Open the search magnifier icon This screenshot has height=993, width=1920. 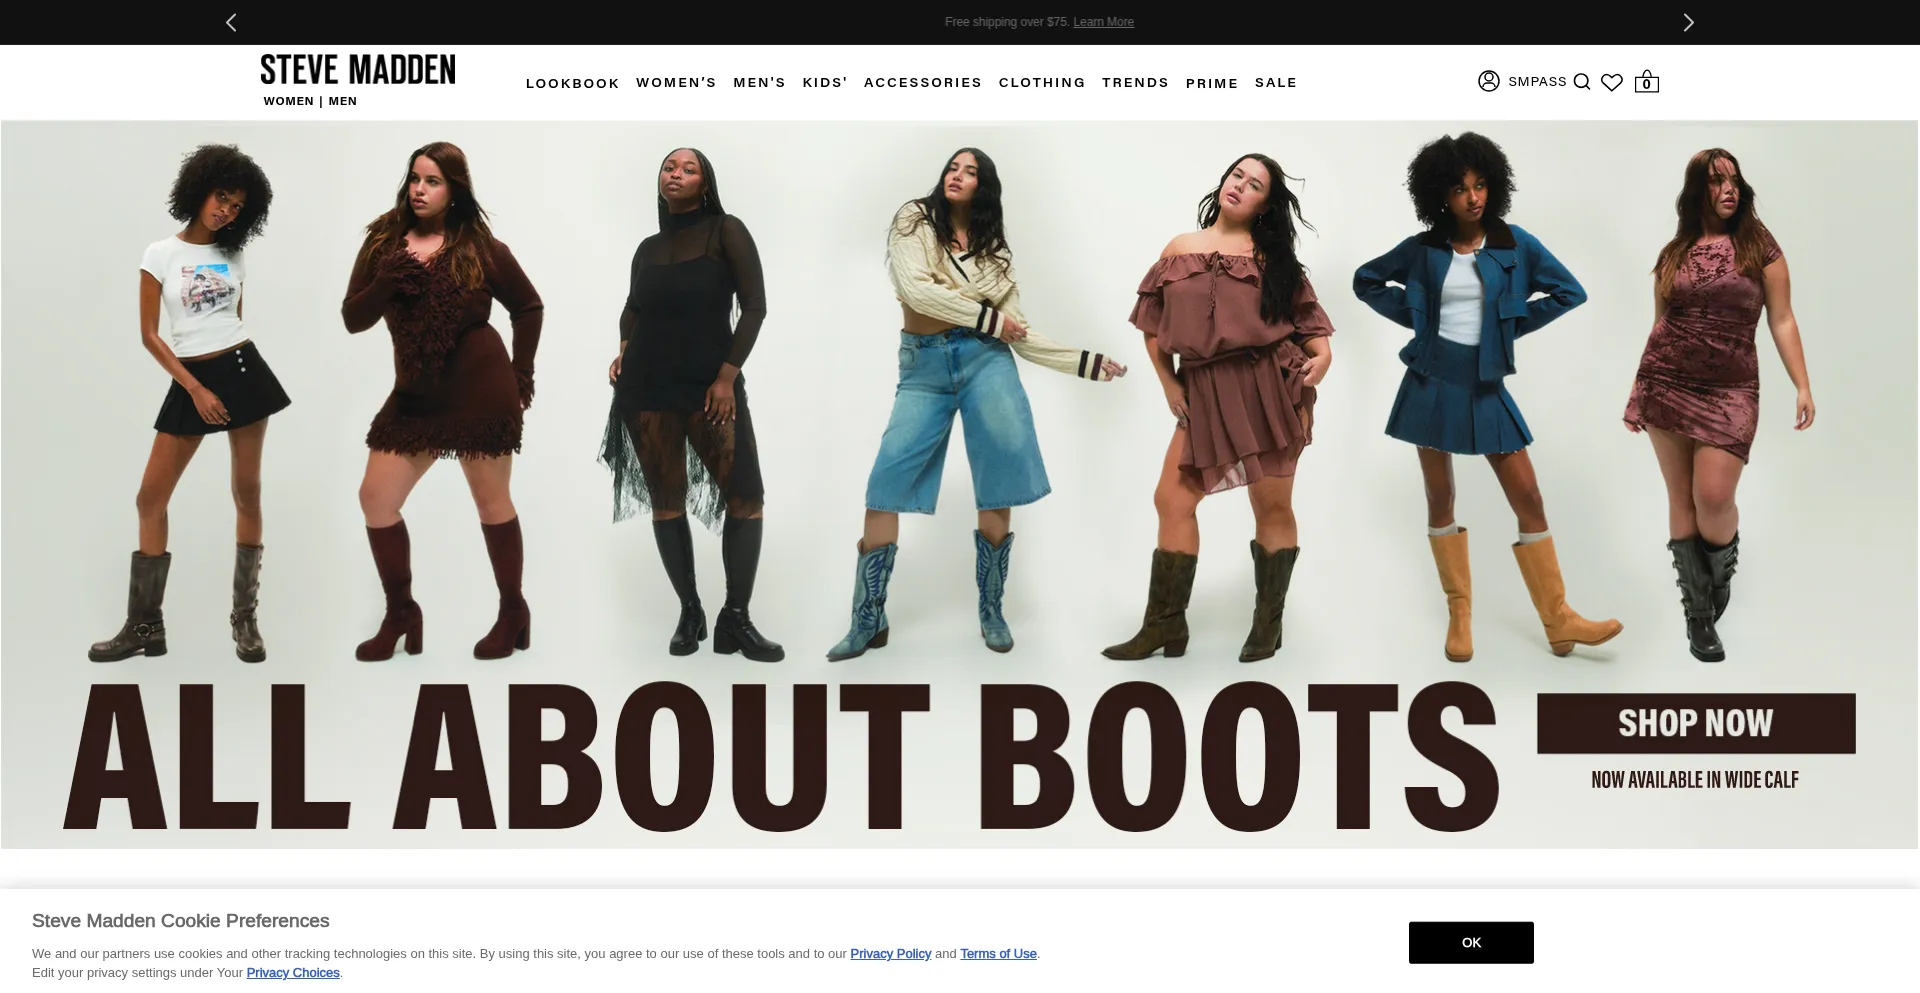(1581, 82)
